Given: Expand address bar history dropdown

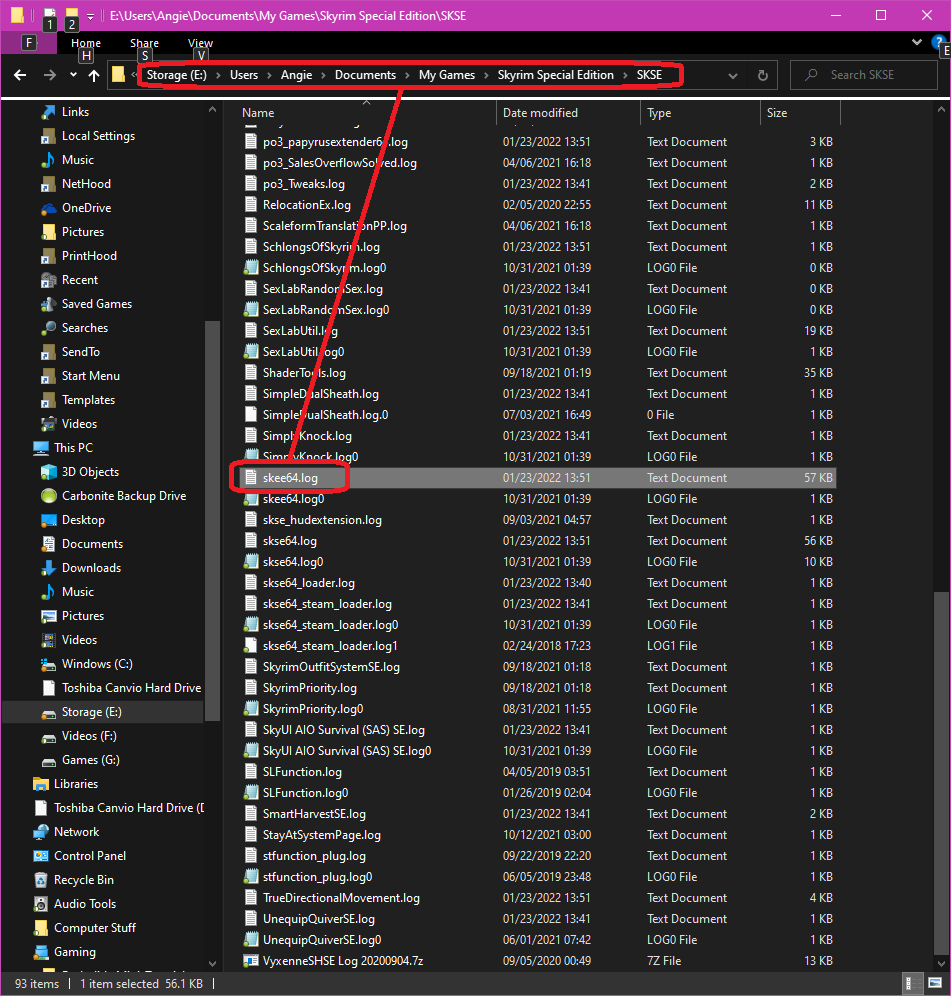Looking at the screenshot, I should (732, 75).
